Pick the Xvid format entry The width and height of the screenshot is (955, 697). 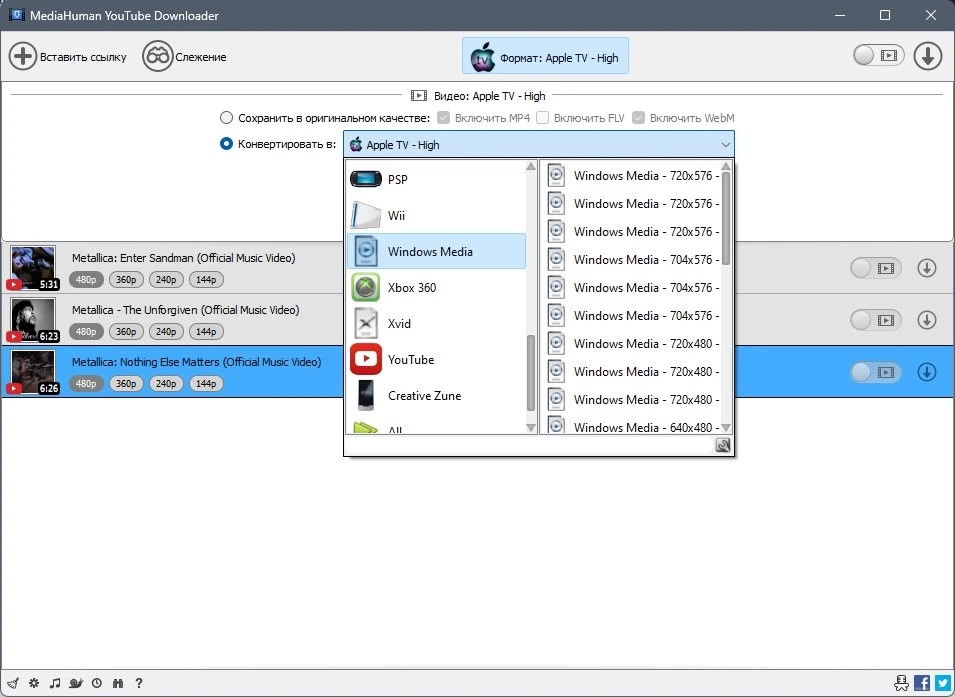tap(436, 323)
